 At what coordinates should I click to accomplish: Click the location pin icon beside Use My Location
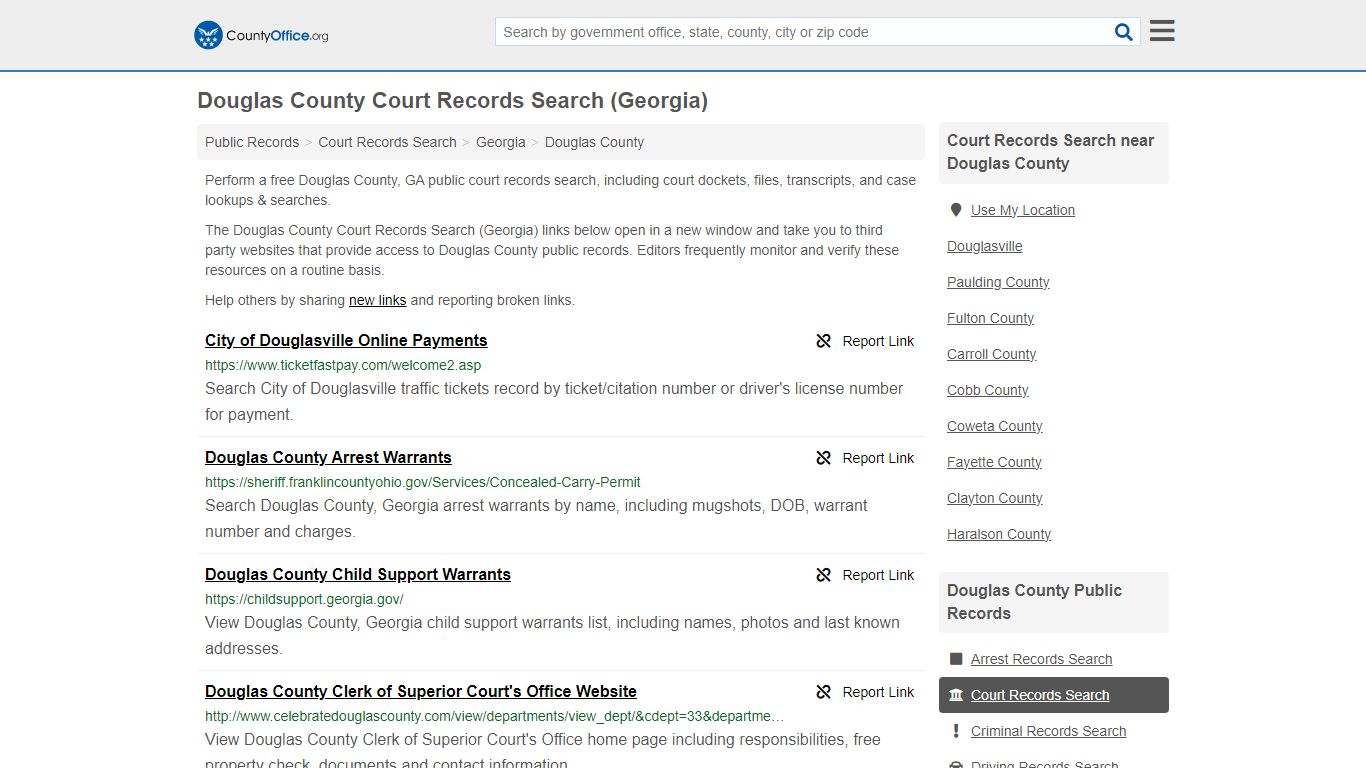pyautogui.click(x=955, y=210)
